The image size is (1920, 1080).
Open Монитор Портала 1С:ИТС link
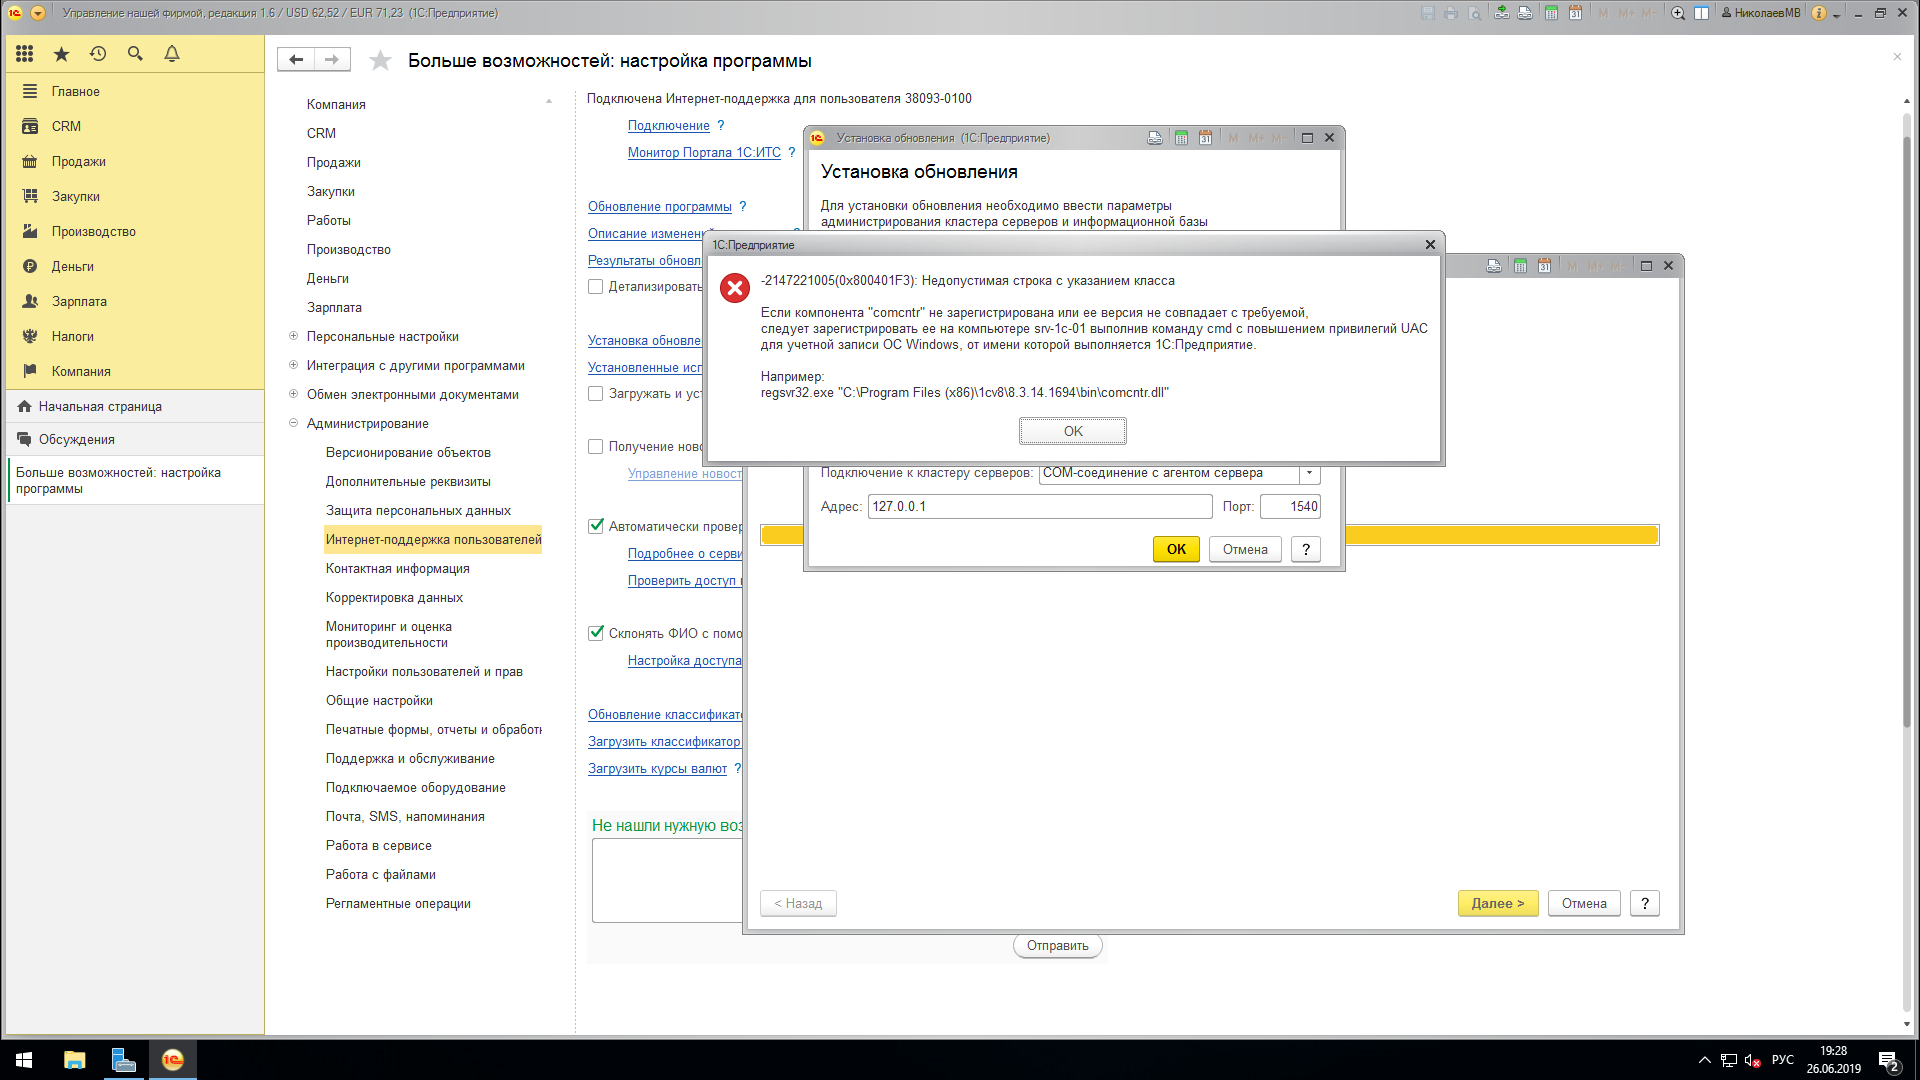[704, 153]
